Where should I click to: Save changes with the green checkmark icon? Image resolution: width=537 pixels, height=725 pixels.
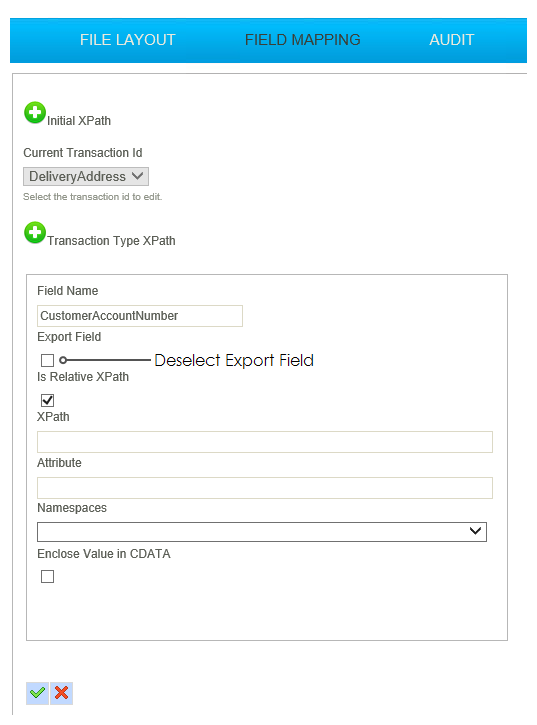coord(37,693)
